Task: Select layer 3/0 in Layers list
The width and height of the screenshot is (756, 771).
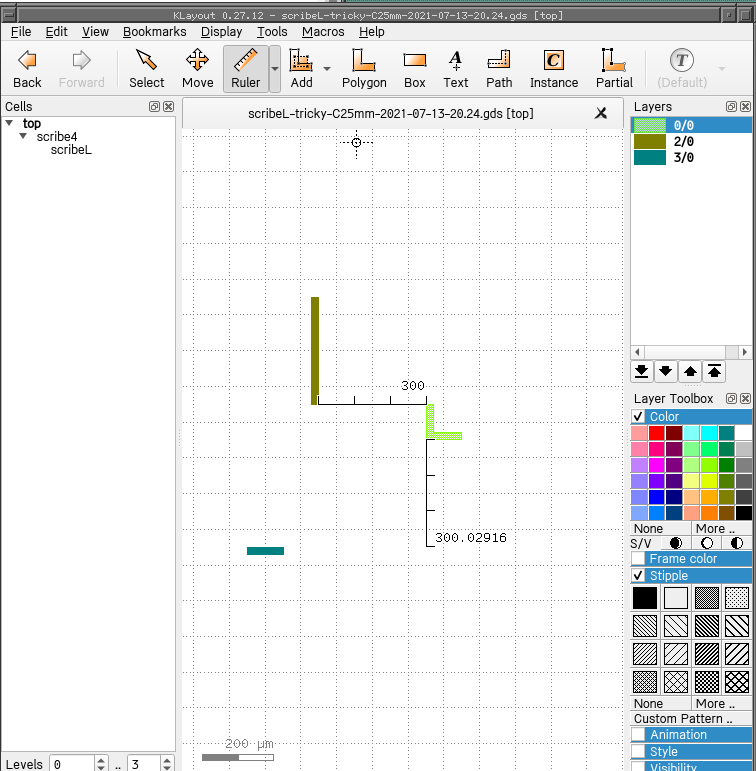Action: tap(691, 158)
